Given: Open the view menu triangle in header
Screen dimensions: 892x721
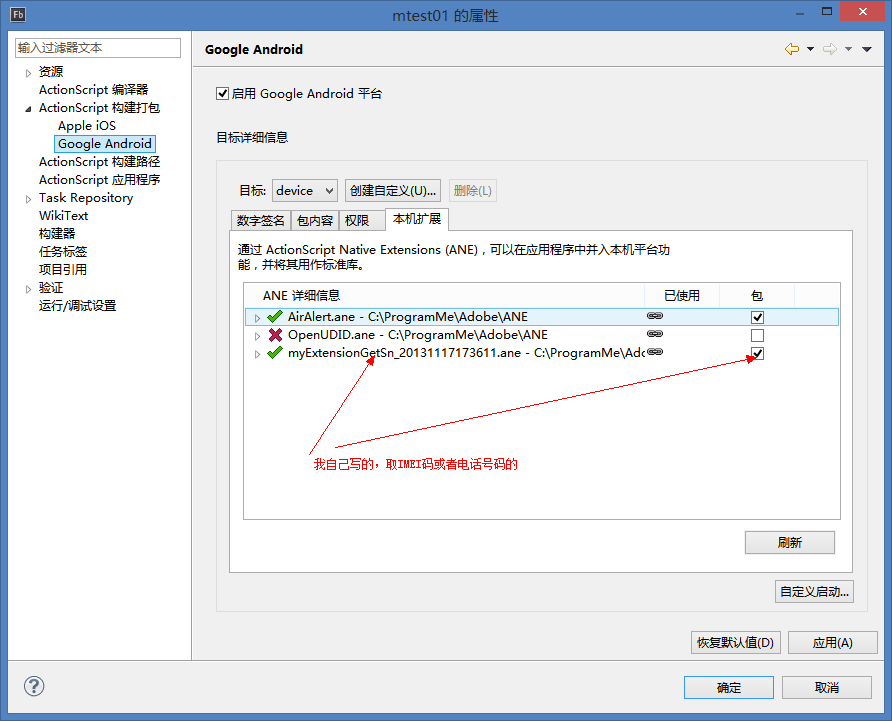Looking at the screenshot, I should click(x=867, y=50).
